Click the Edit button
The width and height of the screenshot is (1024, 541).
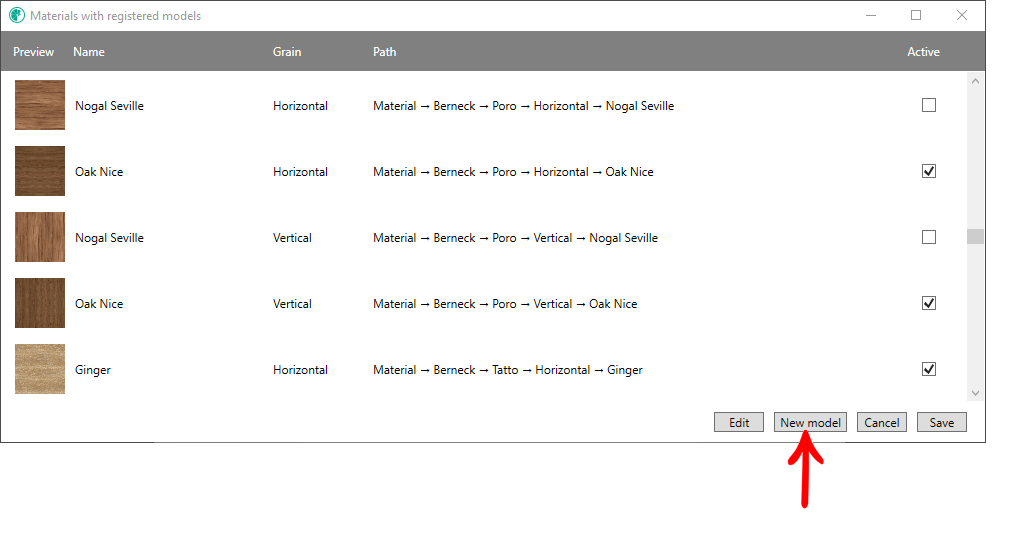coord(739,423)
